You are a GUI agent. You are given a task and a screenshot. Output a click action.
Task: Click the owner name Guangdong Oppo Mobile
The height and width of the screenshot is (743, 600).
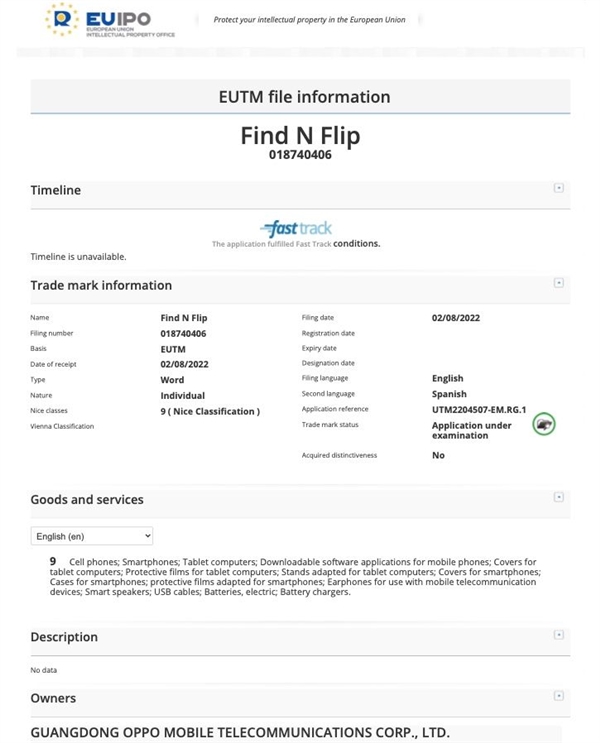[240, 732]
